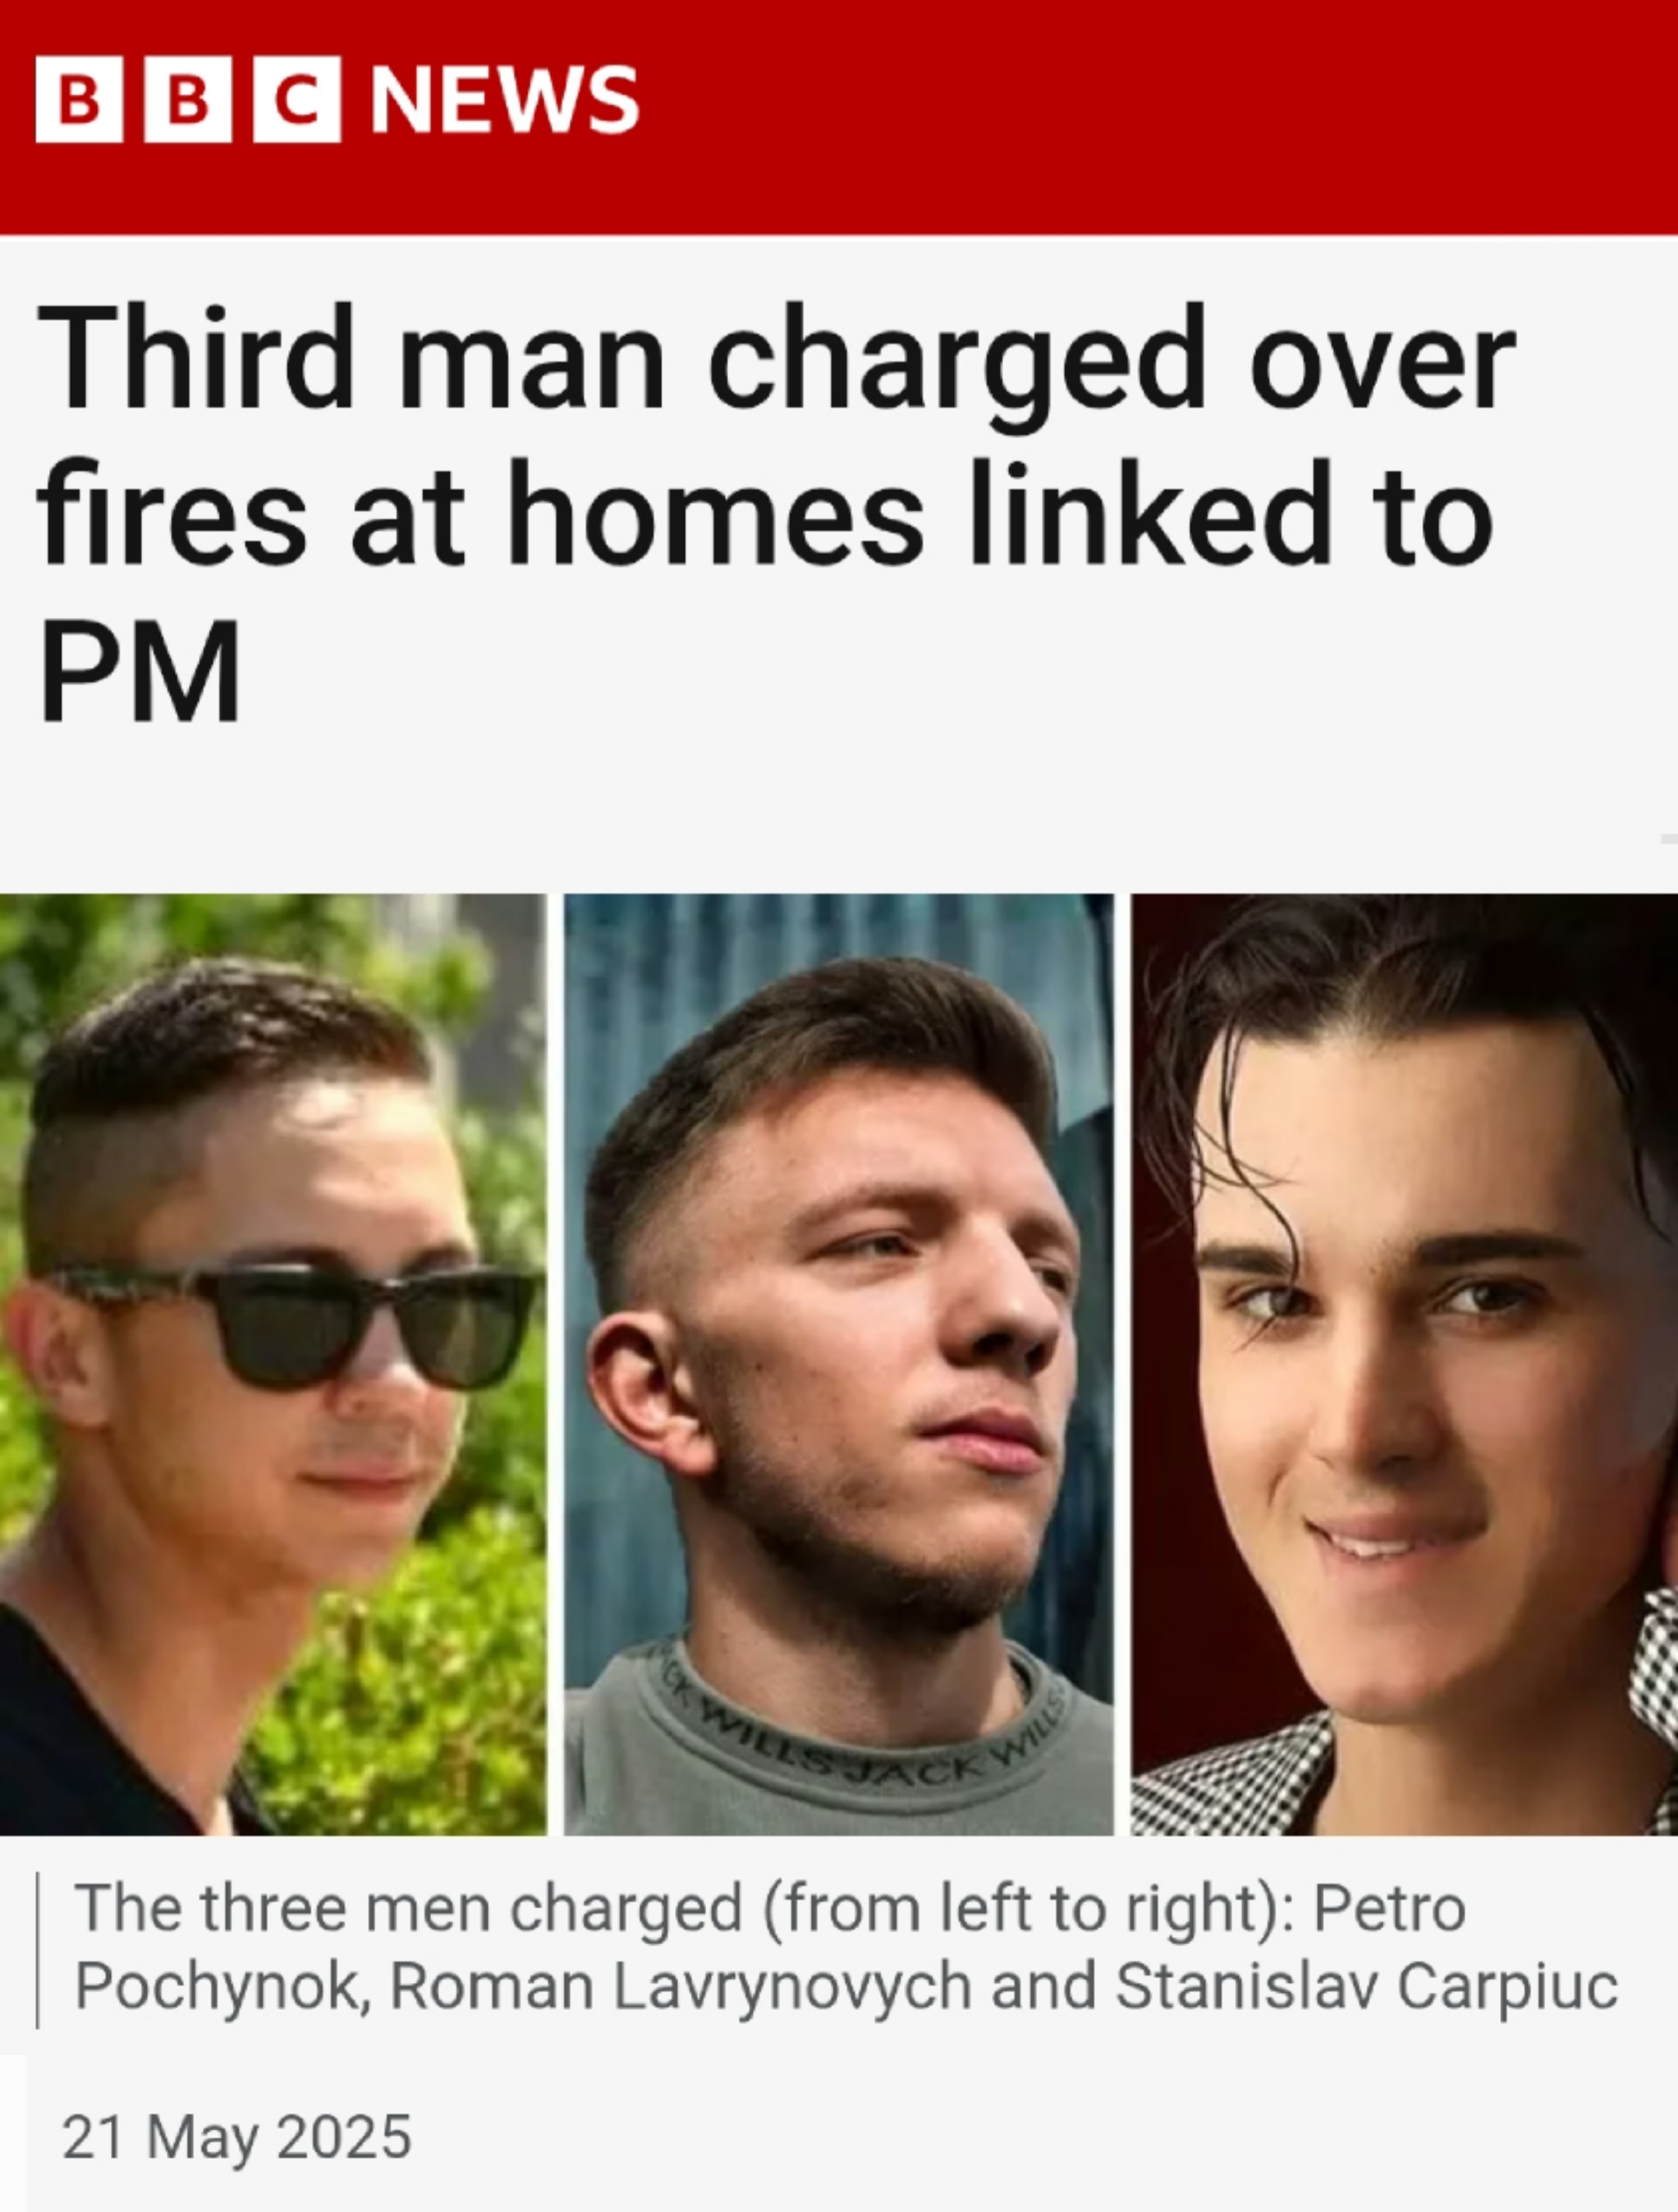
Task: Open the middle photo of man in grey sweatshirt
Action: (838, 1364)
